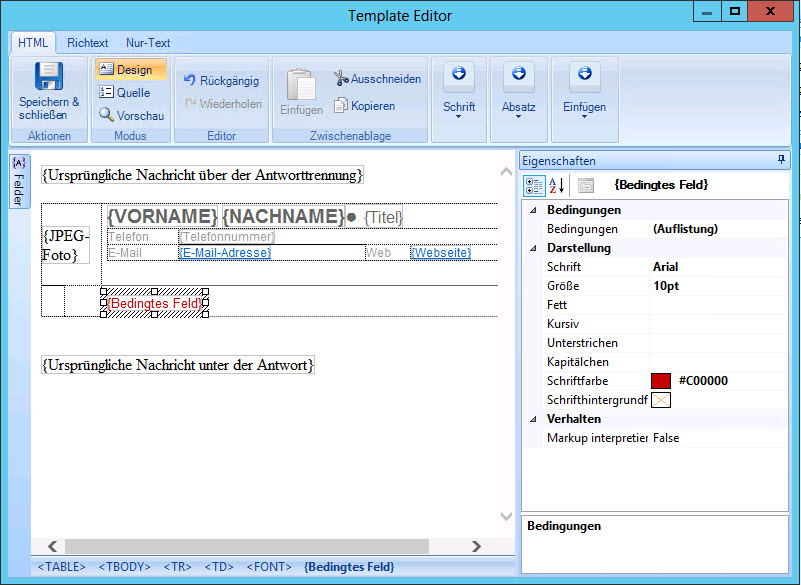Click the Kopieren icon in Zwischenablage
Viewport: 801px width, 585px height.
click(x=342, y=105)
